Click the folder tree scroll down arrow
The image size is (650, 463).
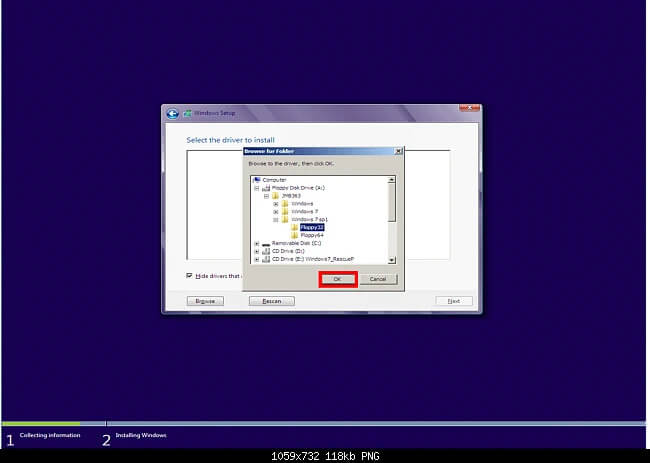[x=392, y=259]
